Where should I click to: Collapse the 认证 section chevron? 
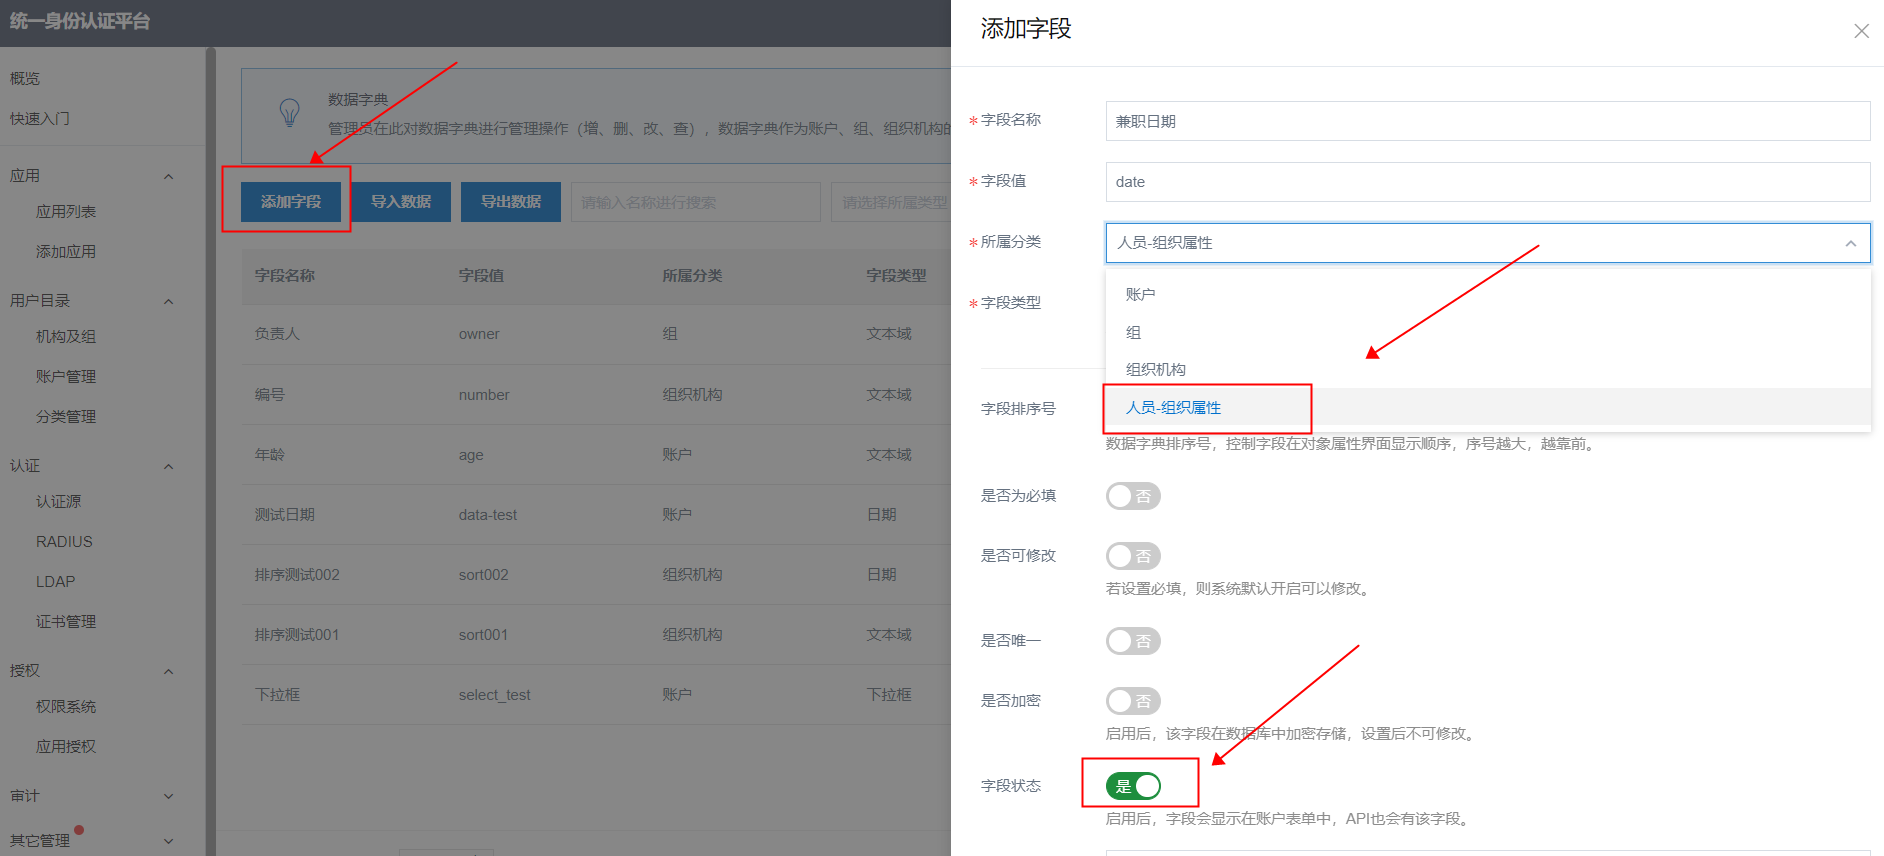pos(168,467)
